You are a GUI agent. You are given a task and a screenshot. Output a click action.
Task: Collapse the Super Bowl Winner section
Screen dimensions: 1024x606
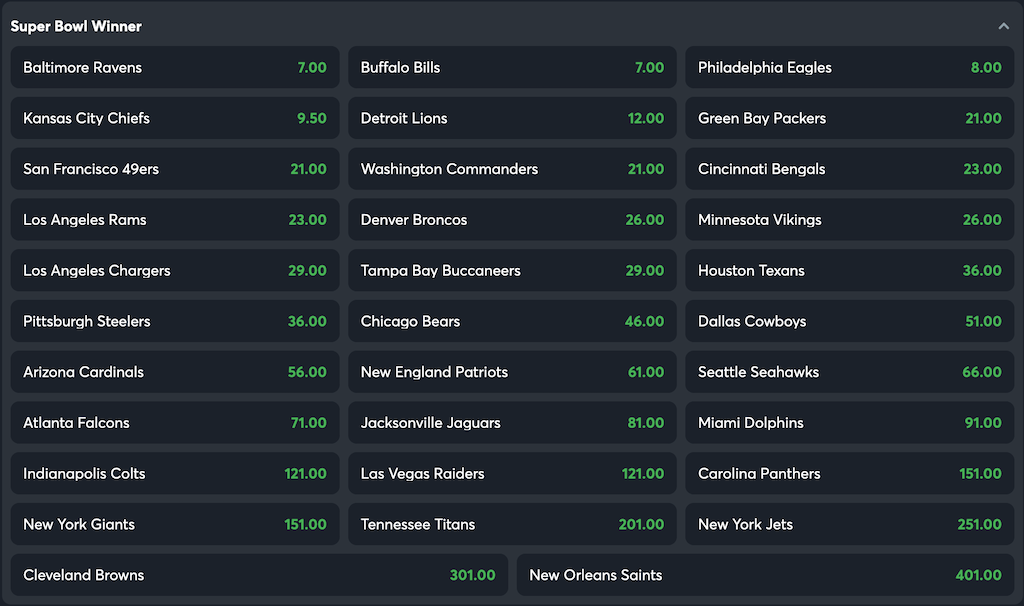pos(1003,25)
